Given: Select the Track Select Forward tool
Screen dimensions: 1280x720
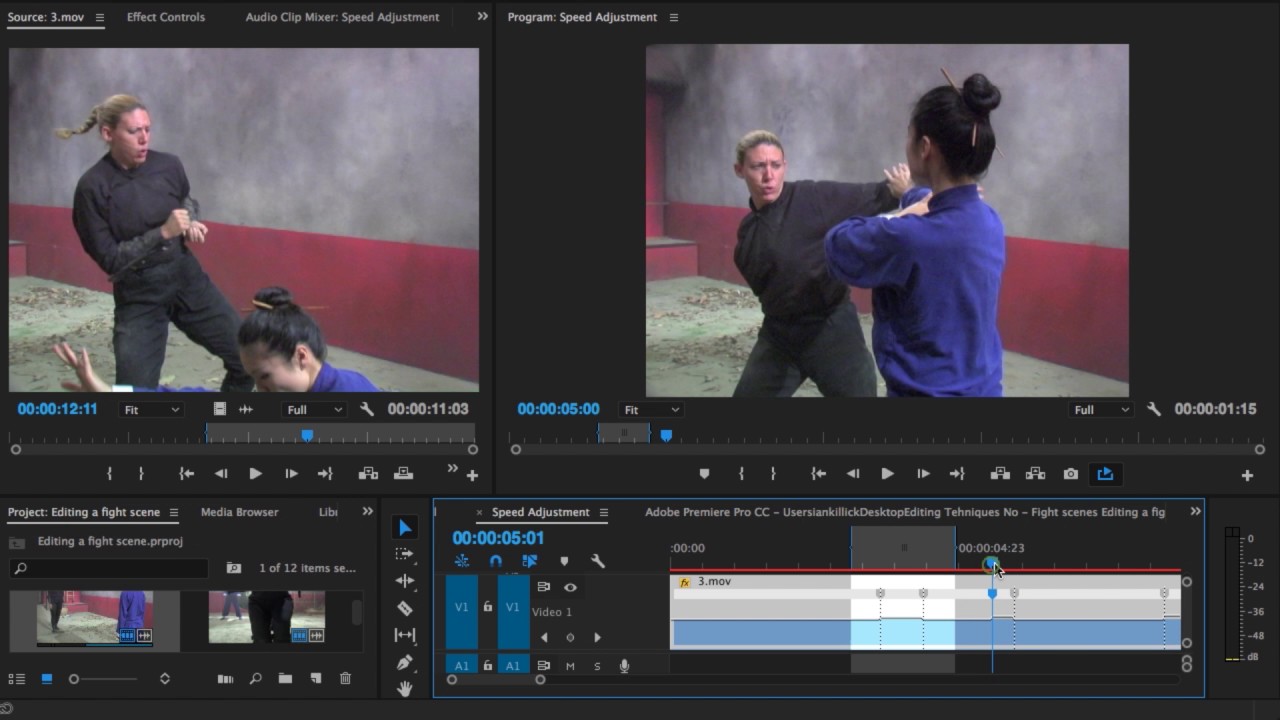Looking at the screenshot, I should click(x=404, y=554).
